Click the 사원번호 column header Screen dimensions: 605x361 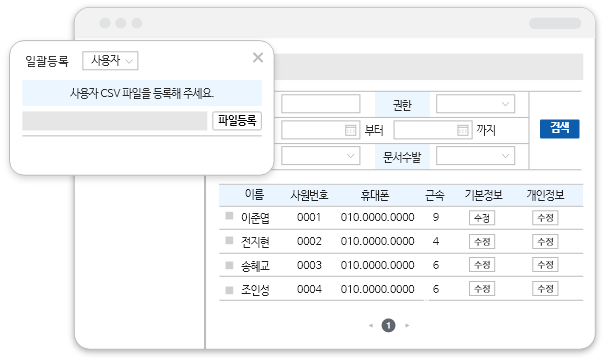coord(309,195)
